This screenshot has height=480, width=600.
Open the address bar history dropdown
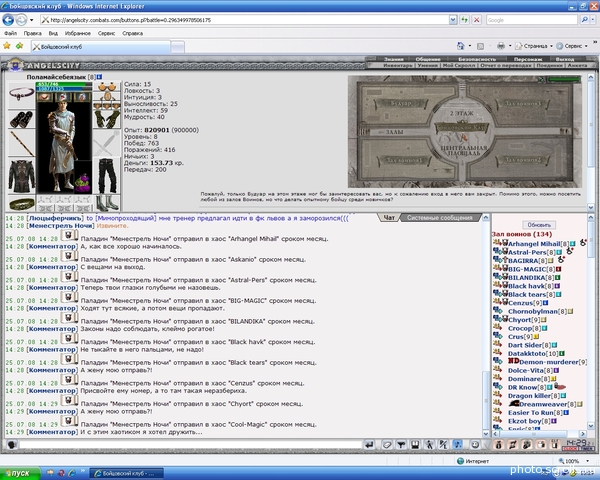click(453, 20)
